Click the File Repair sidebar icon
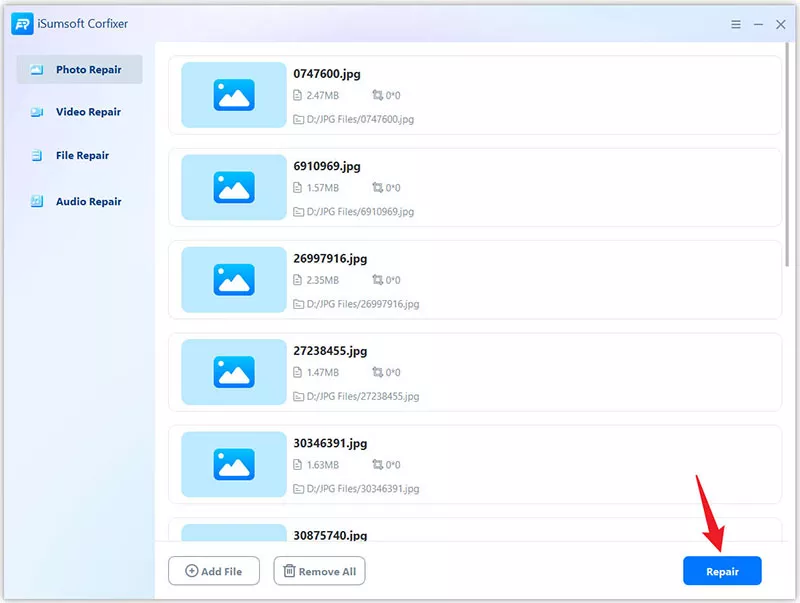 click(x=37, y=155)
